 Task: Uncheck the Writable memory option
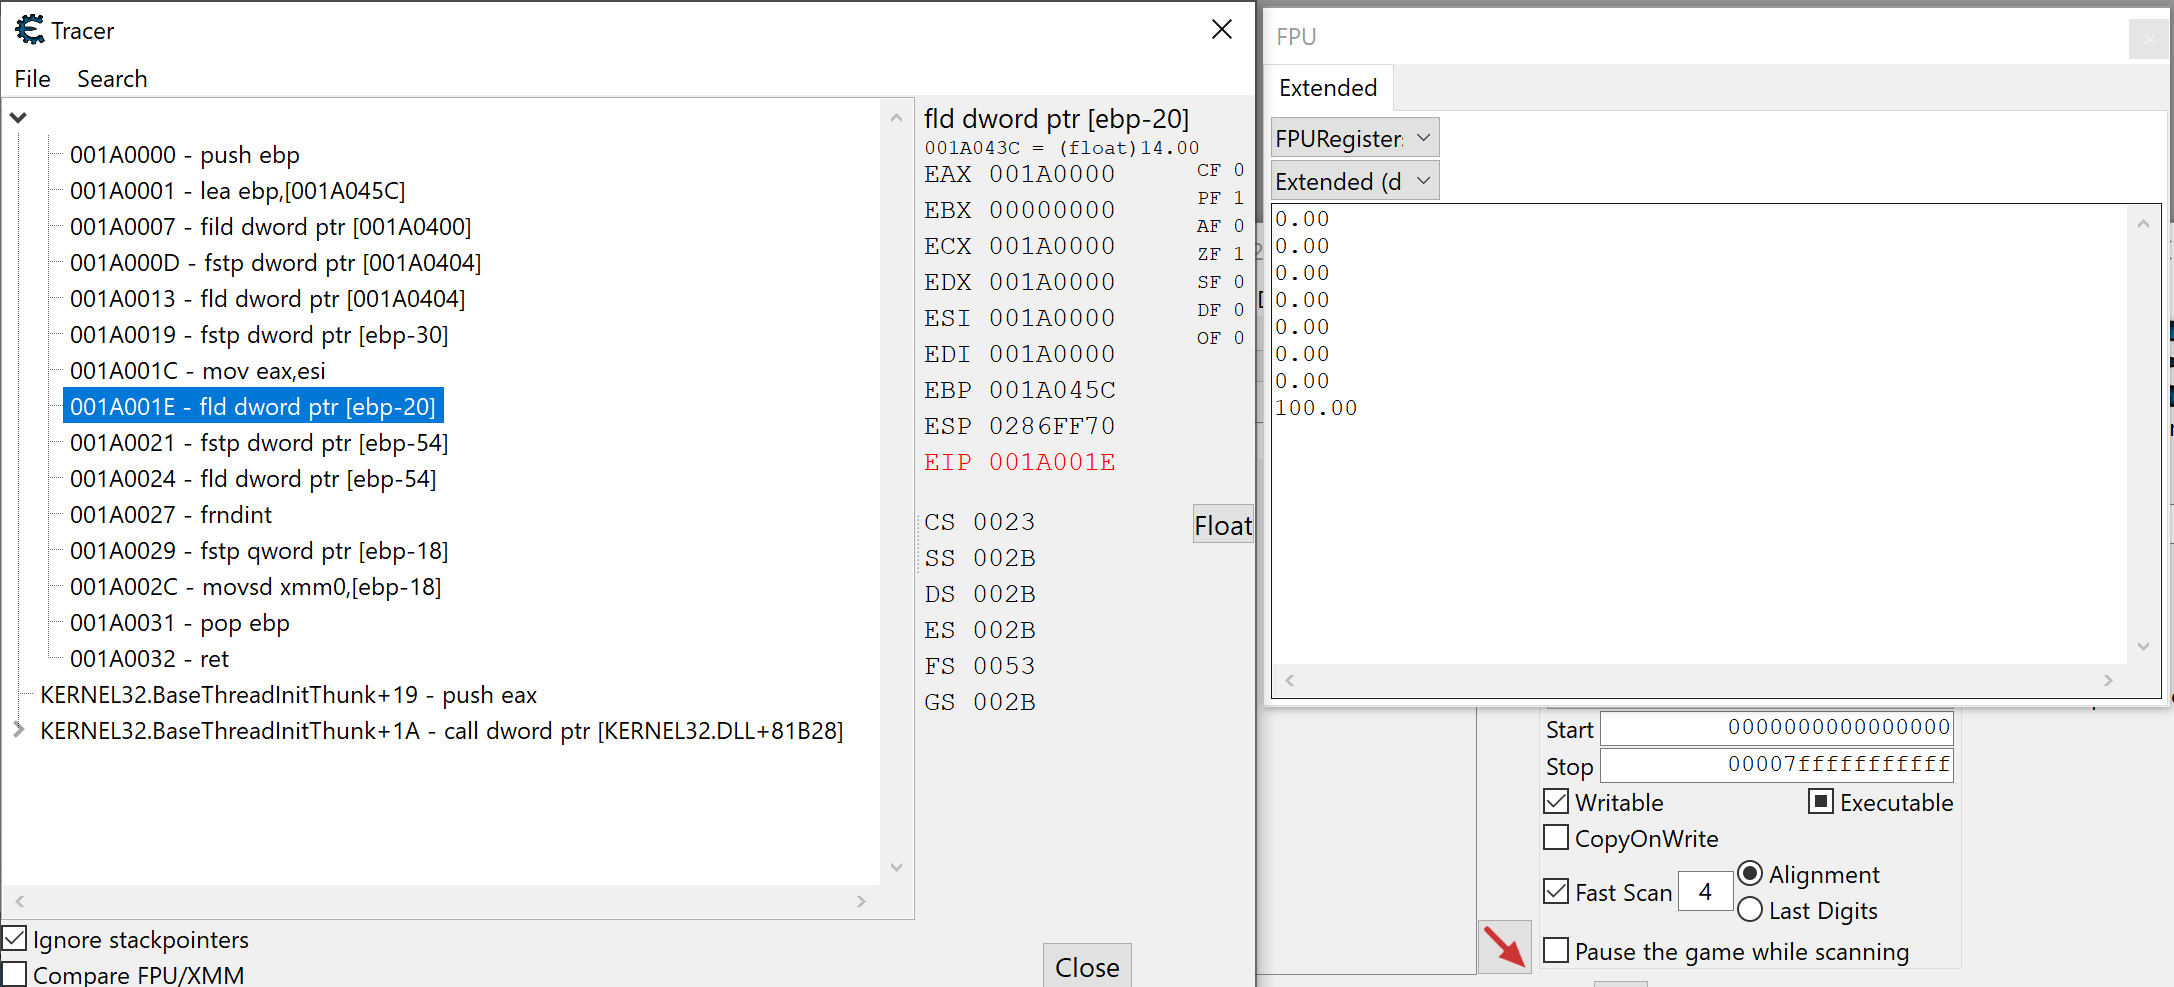tap(1555, 800)
